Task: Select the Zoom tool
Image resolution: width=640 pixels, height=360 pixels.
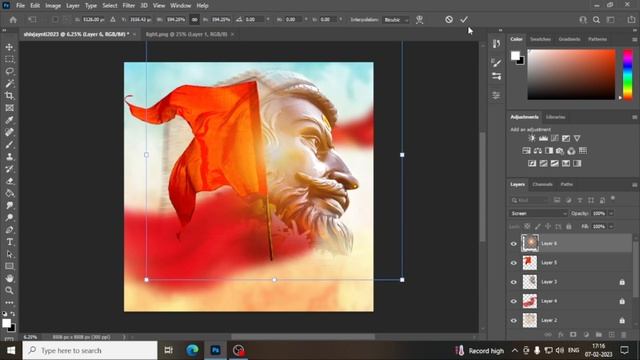Action: coord(9,291)
